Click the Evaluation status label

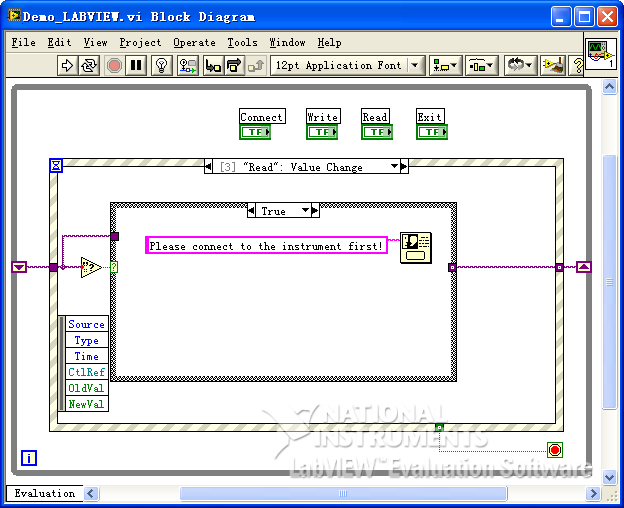point(45,493)
